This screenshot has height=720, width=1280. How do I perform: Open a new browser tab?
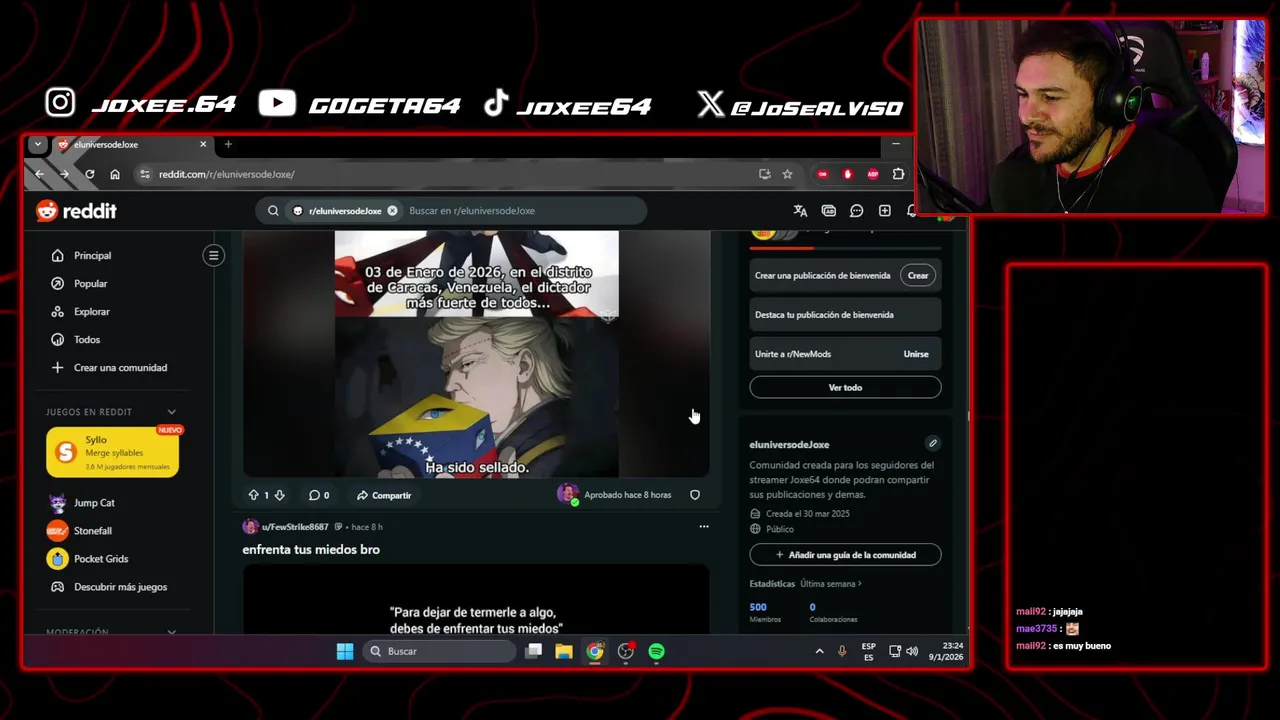tap(228, 144)
